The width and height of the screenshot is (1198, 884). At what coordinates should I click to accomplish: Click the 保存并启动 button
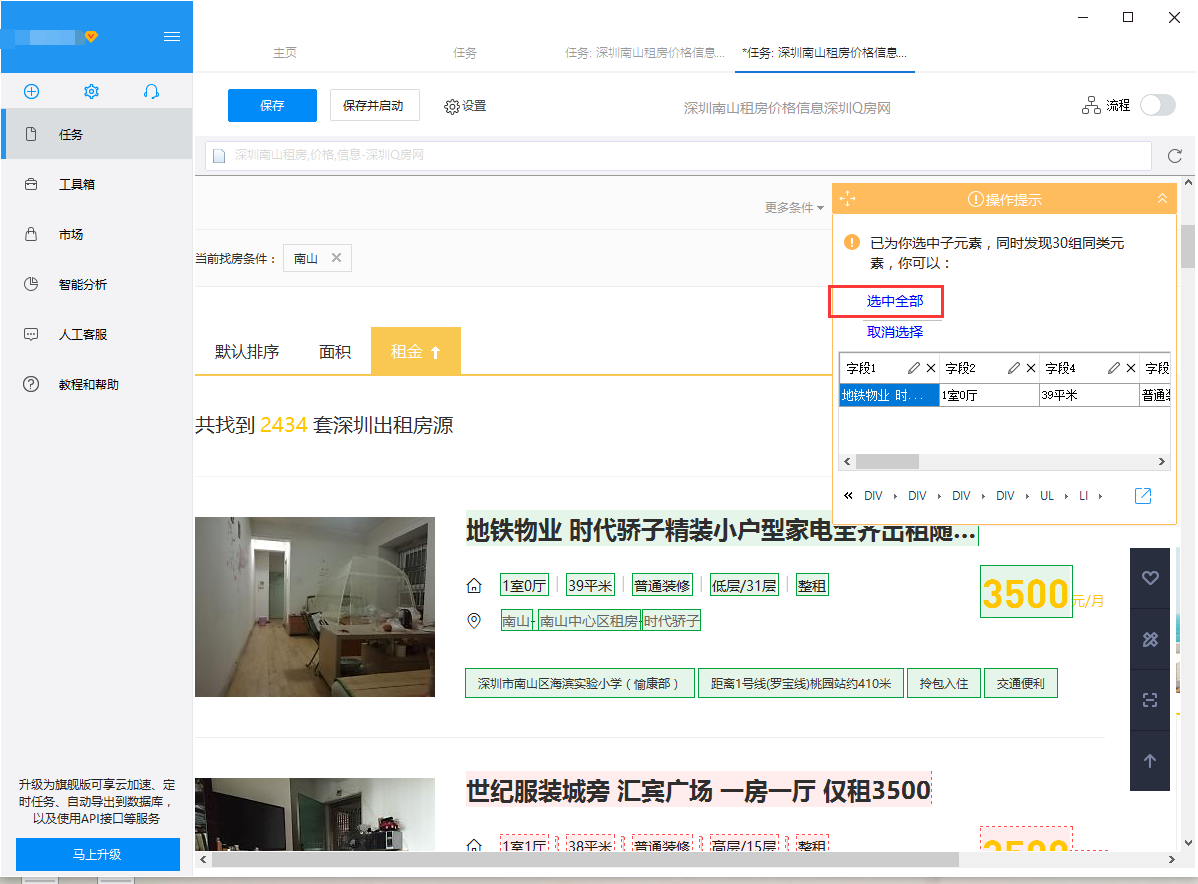(374, 105)
